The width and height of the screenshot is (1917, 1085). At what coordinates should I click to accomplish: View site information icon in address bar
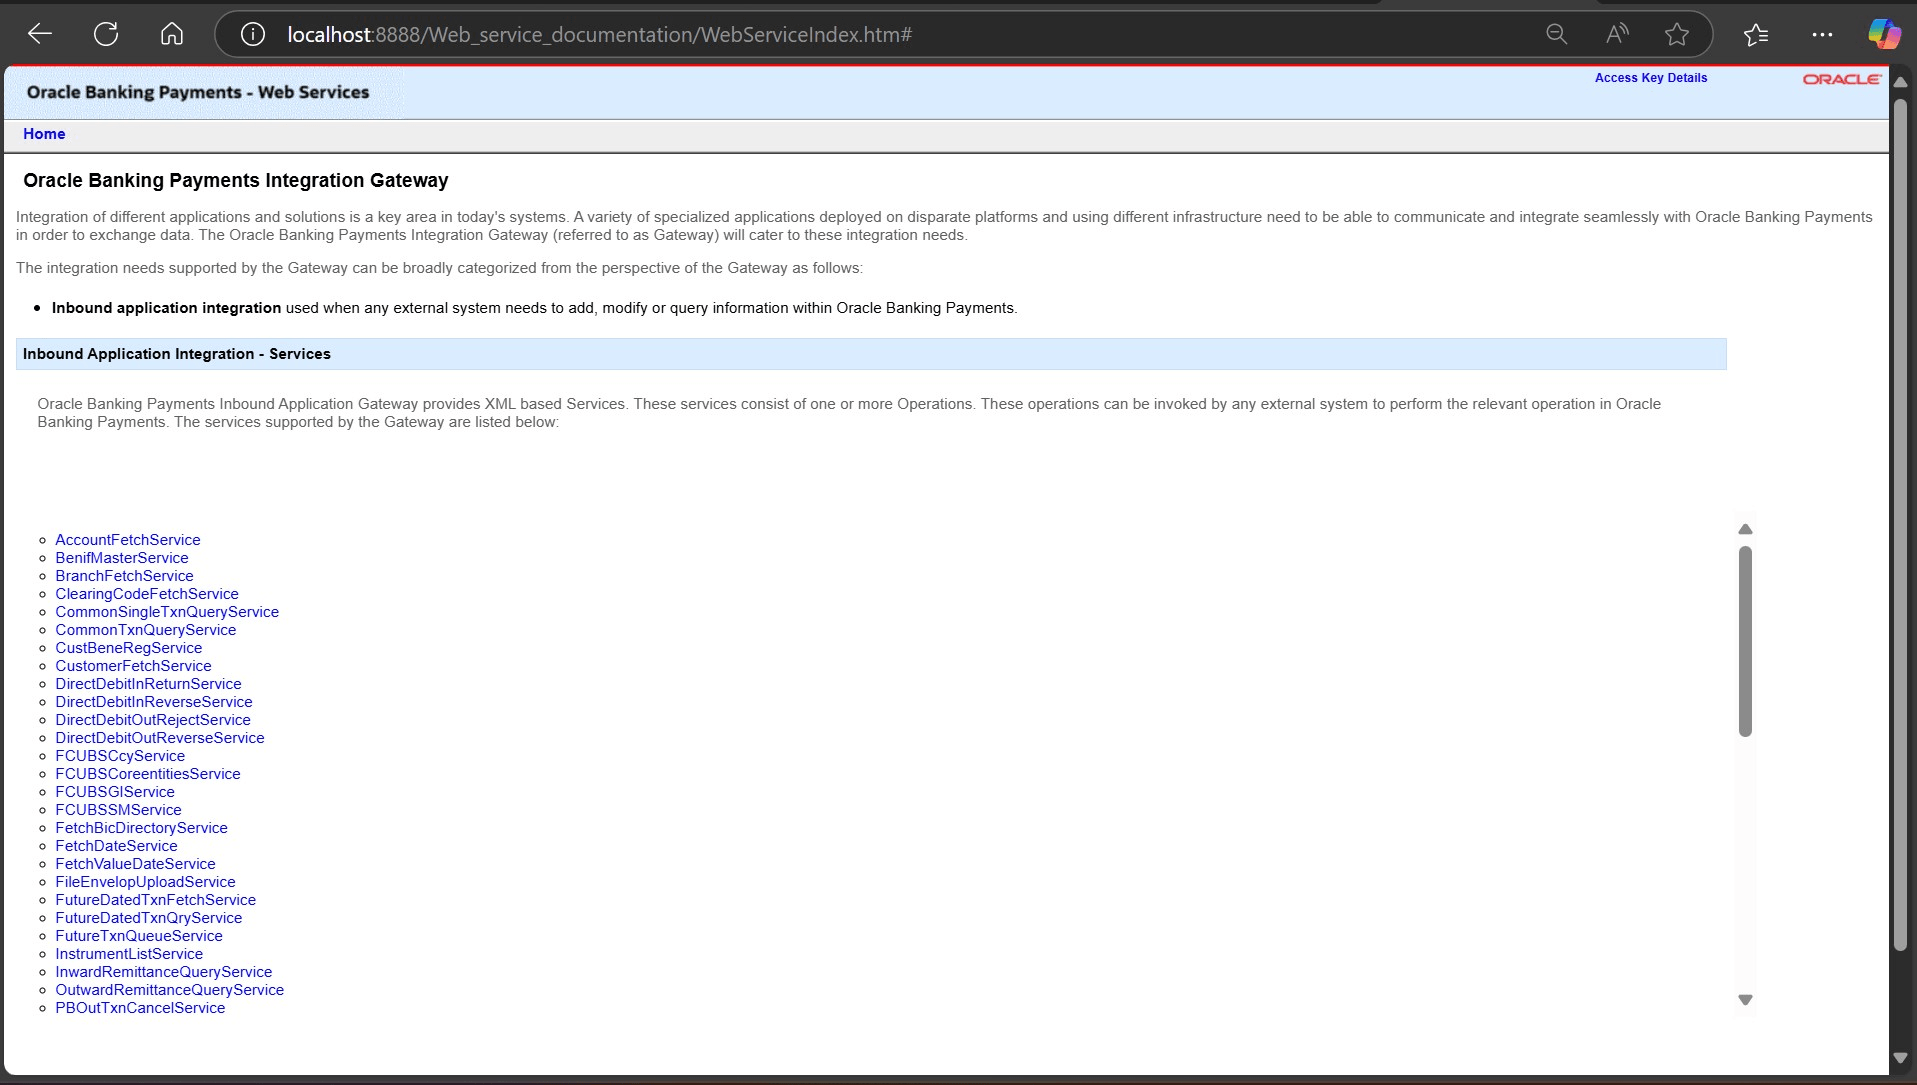pyautogui.click(x=253, y=35)
